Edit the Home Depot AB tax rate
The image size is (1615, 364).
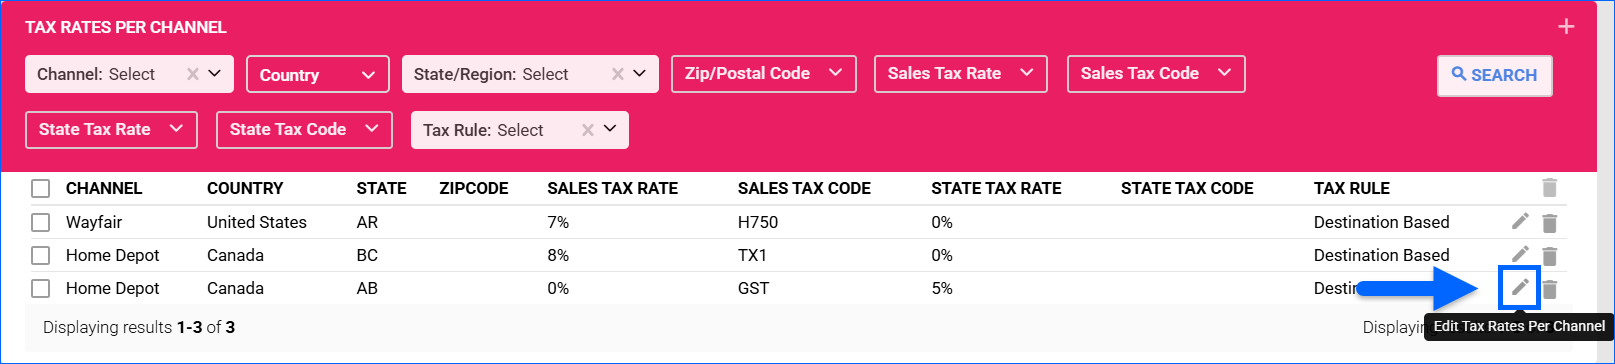click(x=1520, y=287)
